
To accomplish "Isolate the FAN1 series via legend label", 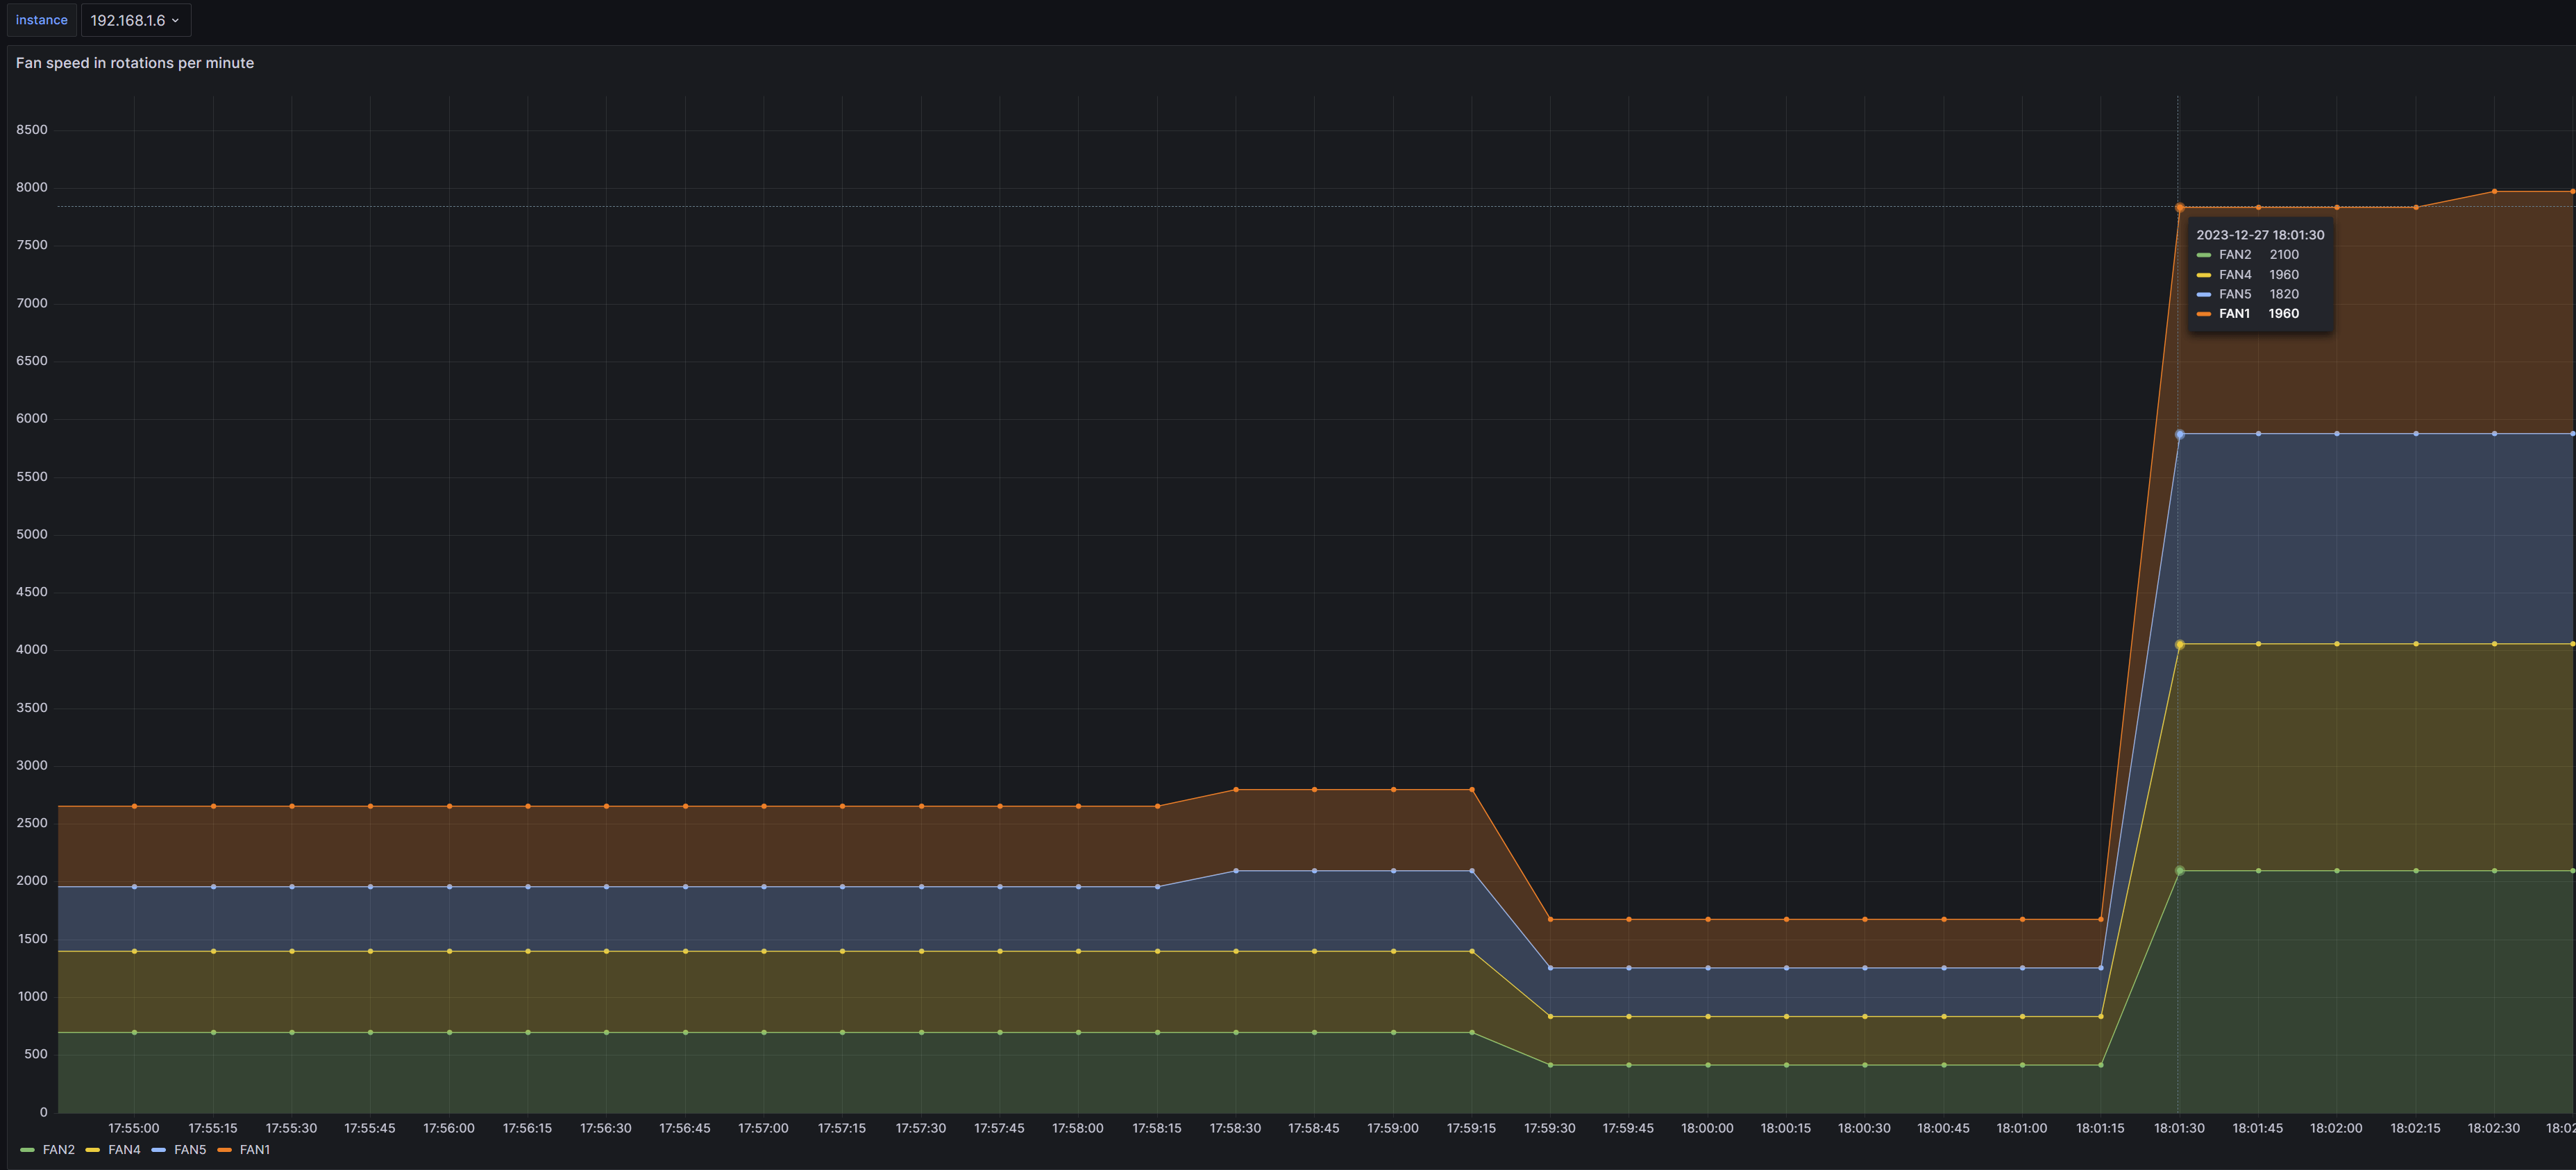I will pyautogui.click(x=255, y=1150).
